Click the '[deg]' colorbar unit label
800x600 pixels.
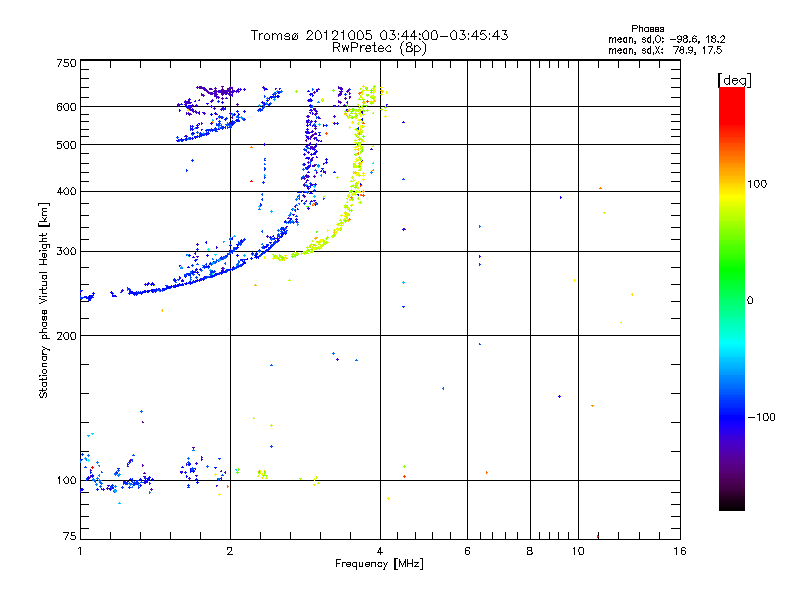click(734, 80)
